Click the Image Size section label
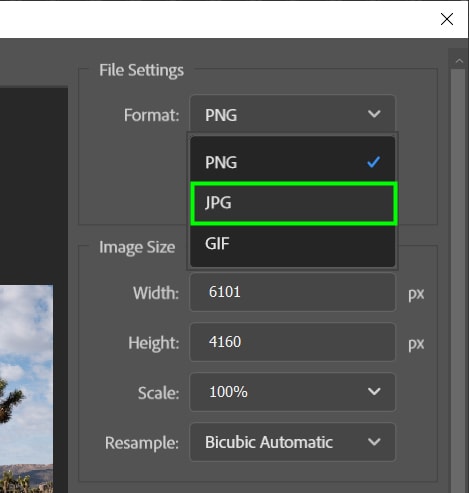 click(x=137, y=247)
